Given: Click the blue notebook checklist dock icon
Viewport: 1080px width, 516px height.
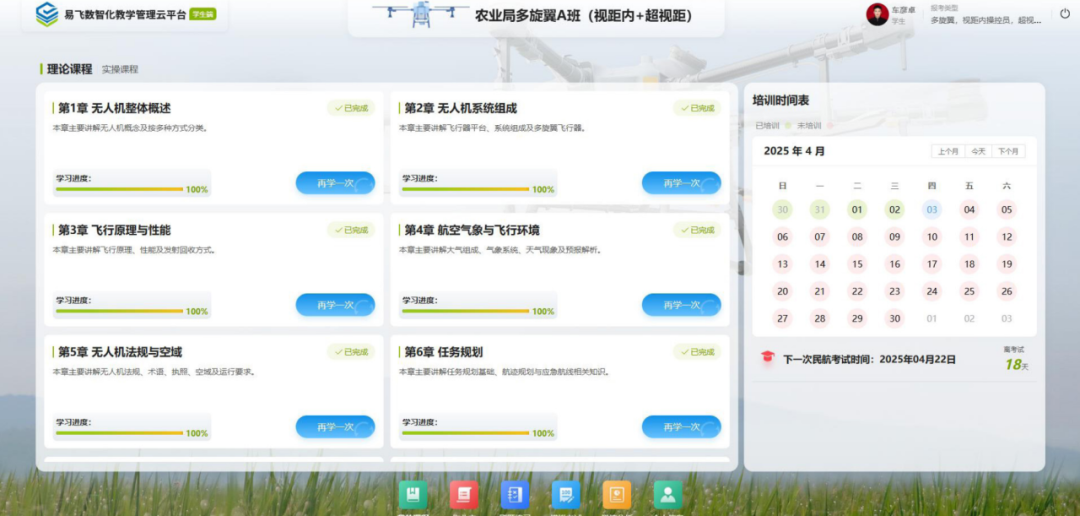Looking at the screenshot, I should click(x=515, y=495).
